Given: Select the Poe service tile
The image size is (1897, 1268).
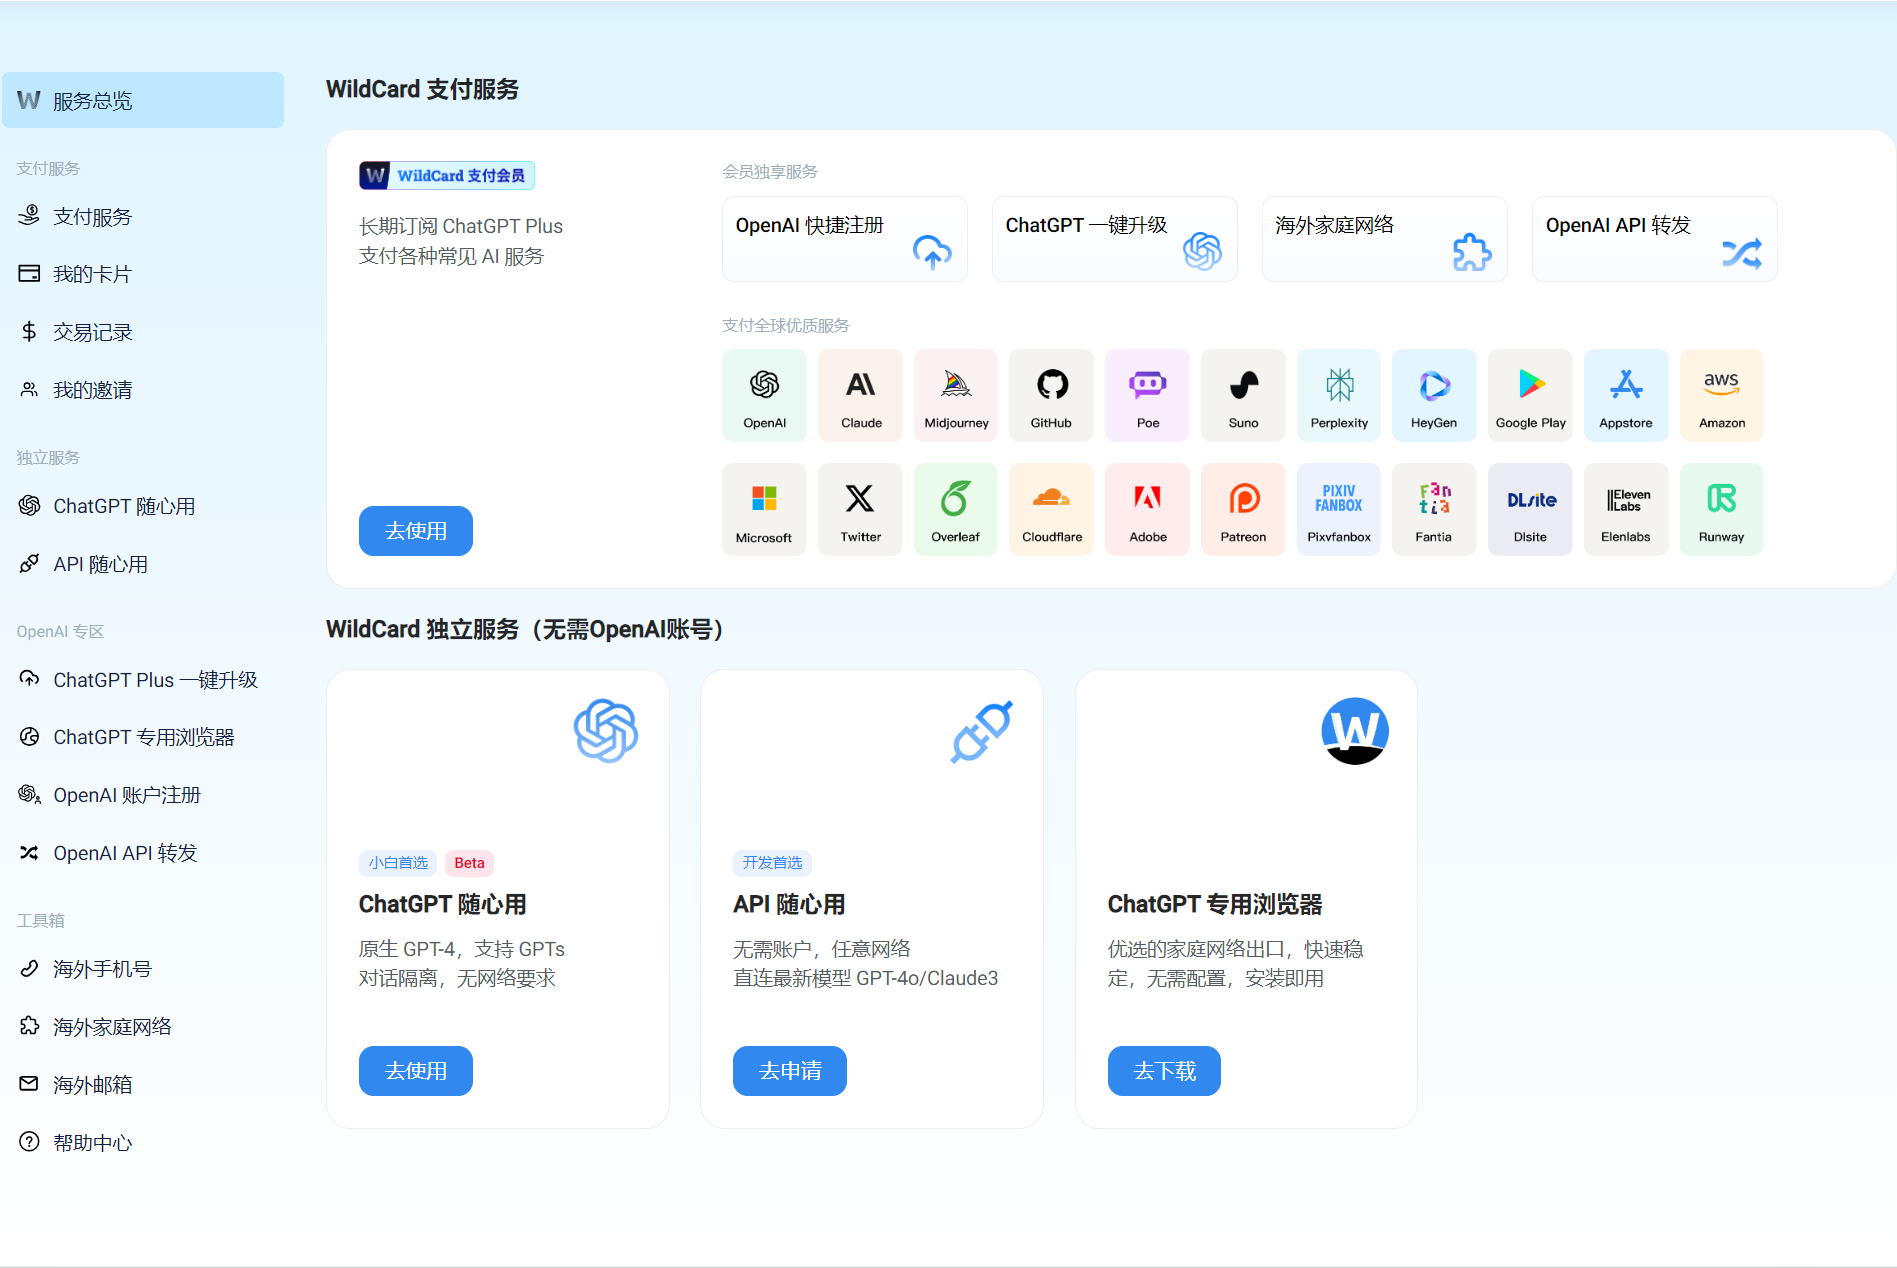Looking at the screenshot, I should click(x=1147, y=395).
